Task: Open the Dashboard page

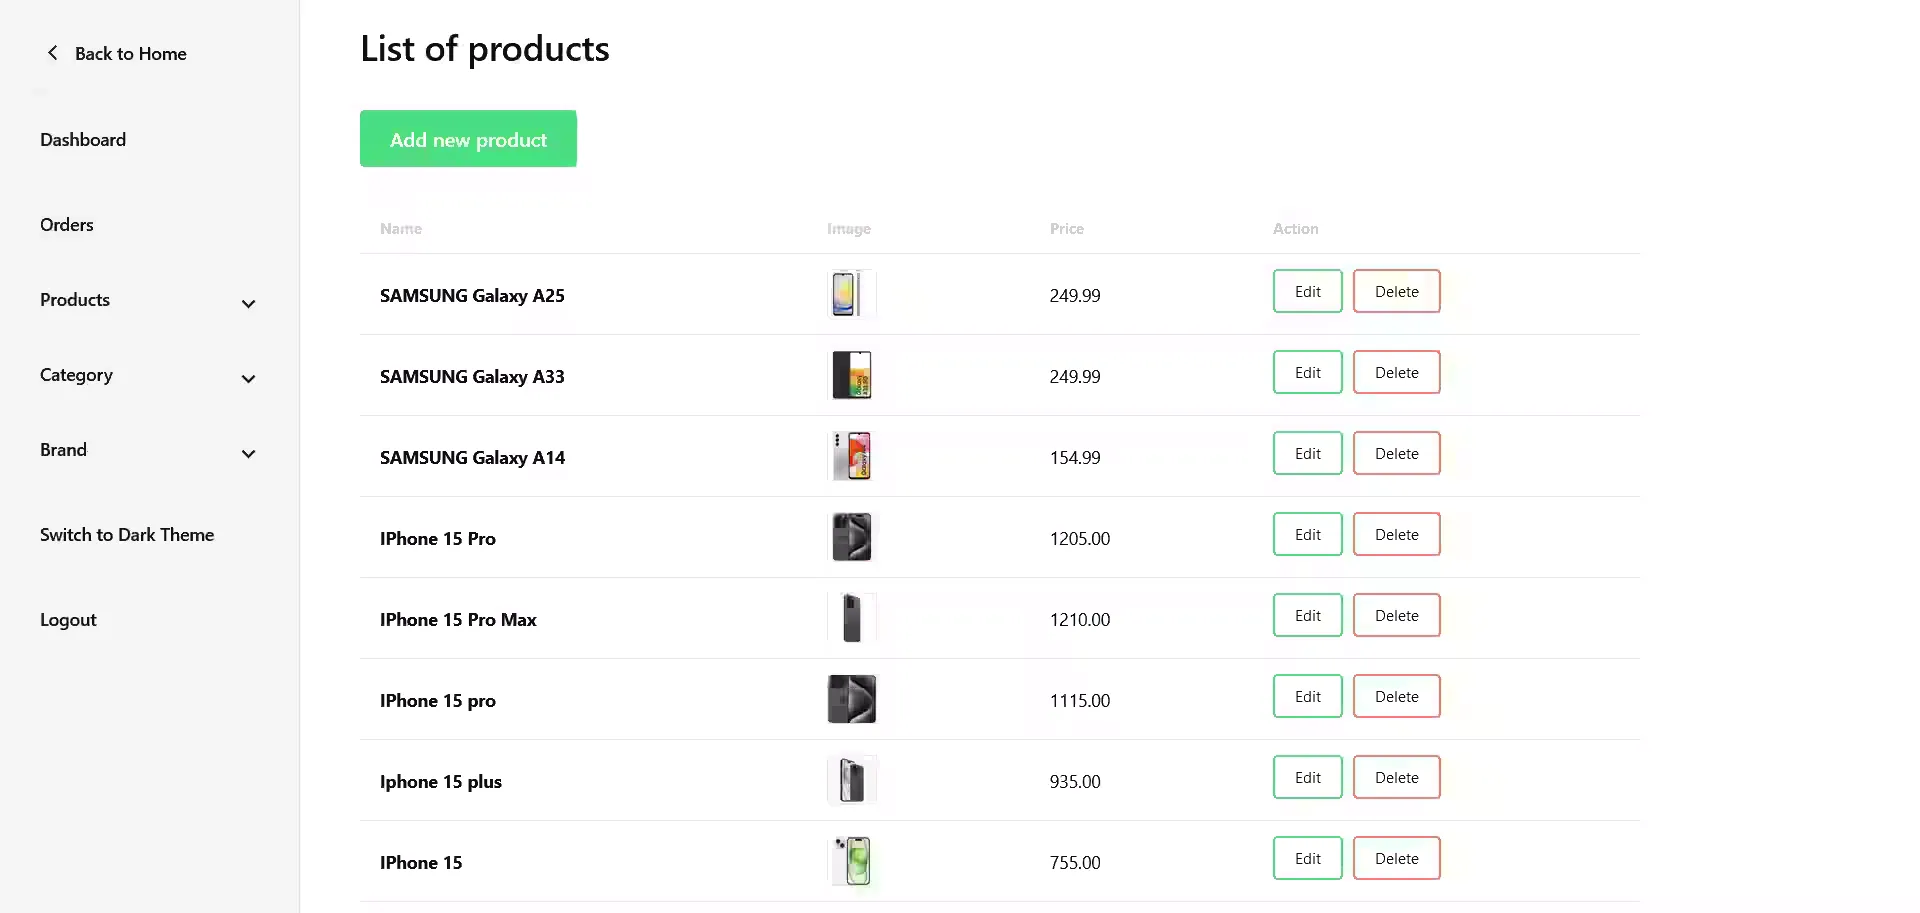Action: pos(83,139)
